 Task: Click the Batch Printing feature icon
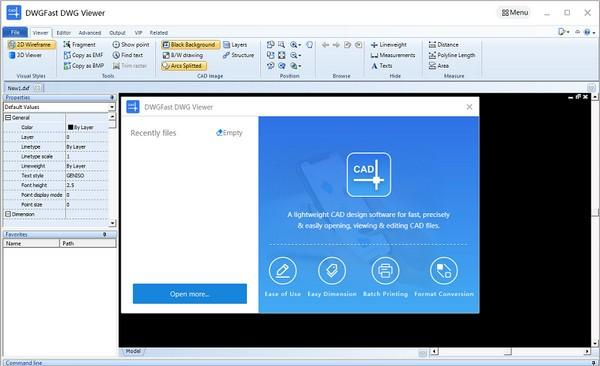(x=385, y=271)
